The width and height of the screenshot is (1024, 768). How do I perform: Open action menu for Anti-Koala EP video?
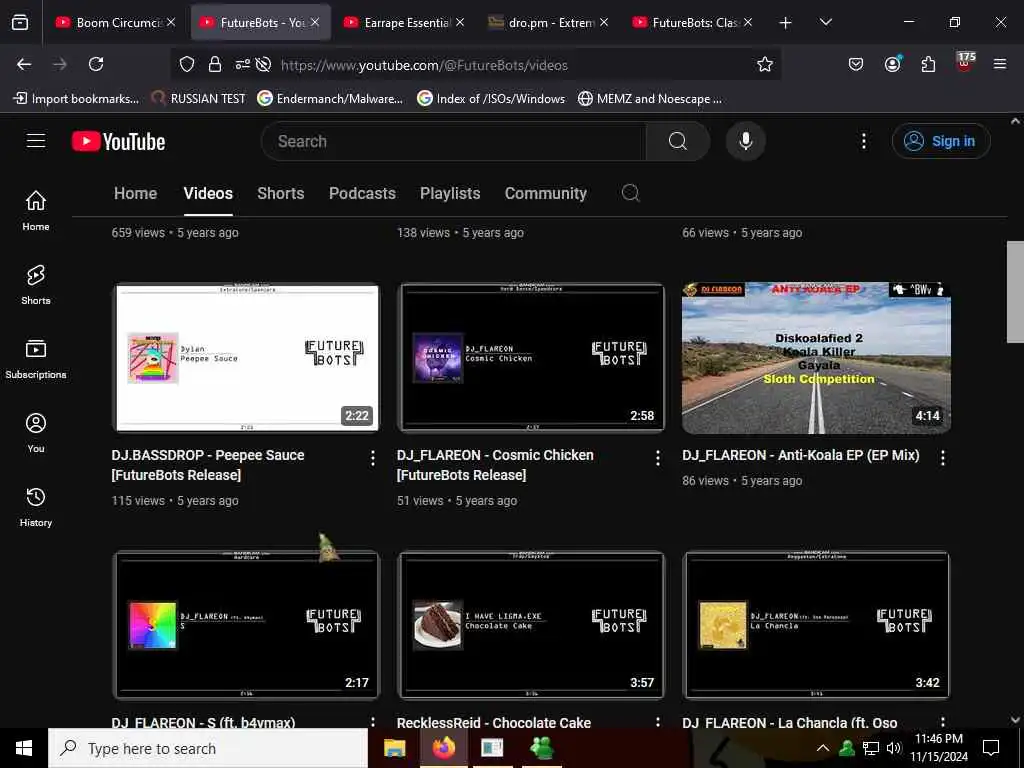pyautogui.click(x=942, y=458)
